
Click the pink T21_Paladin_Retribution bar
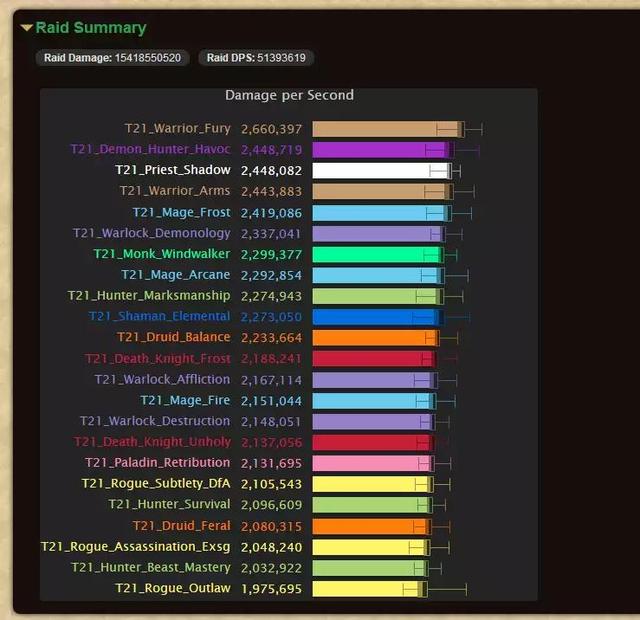(x=371, y=463)
